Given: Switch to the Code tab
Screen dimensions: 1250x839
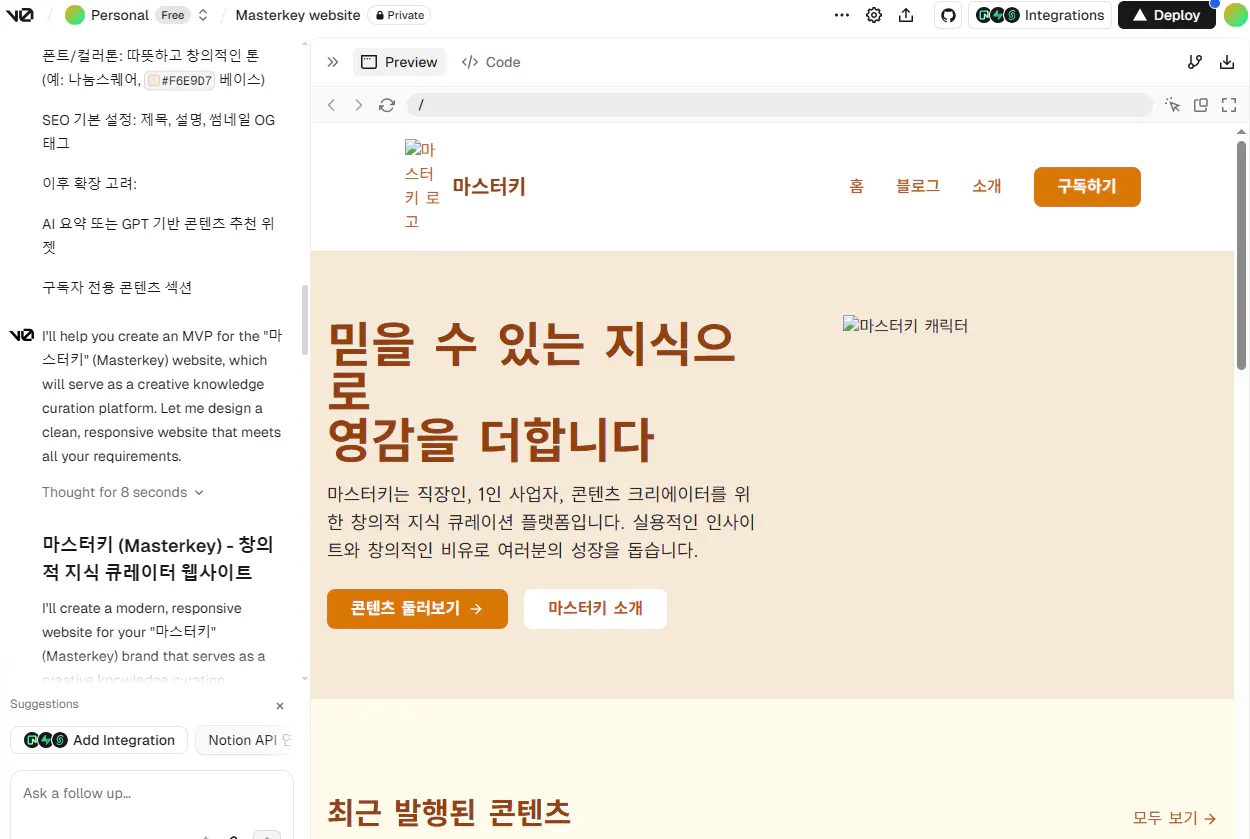Looking at the screenshot, I should [x=491, y=62].
